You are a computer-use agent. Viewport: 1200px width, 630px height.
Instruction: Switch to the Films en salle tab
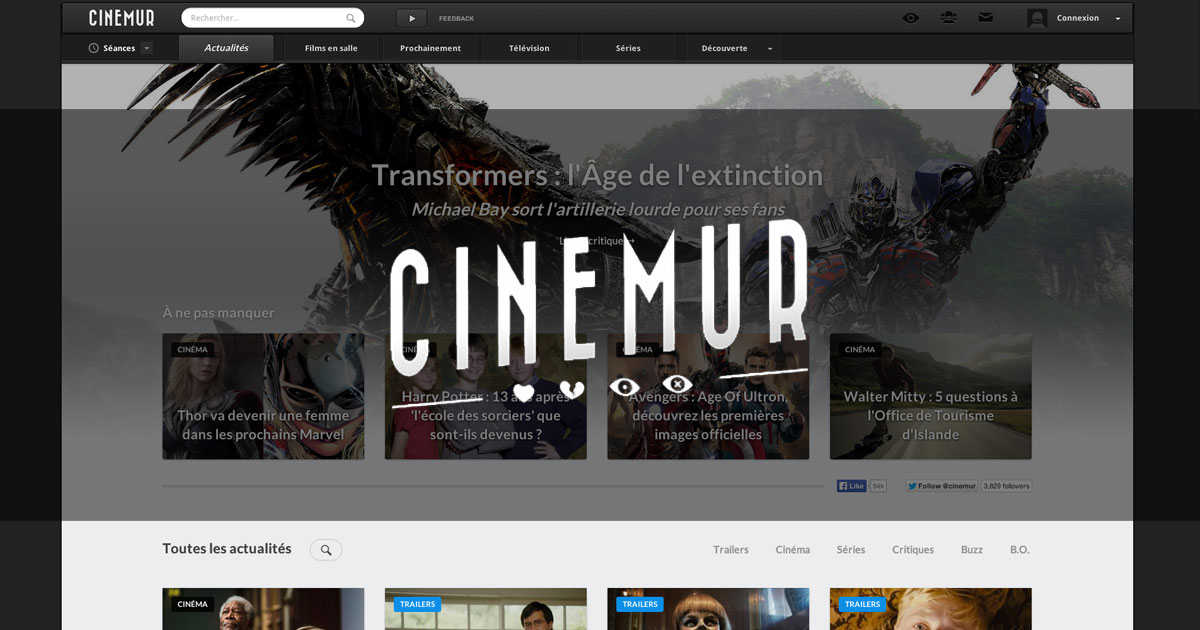[331, 48]
